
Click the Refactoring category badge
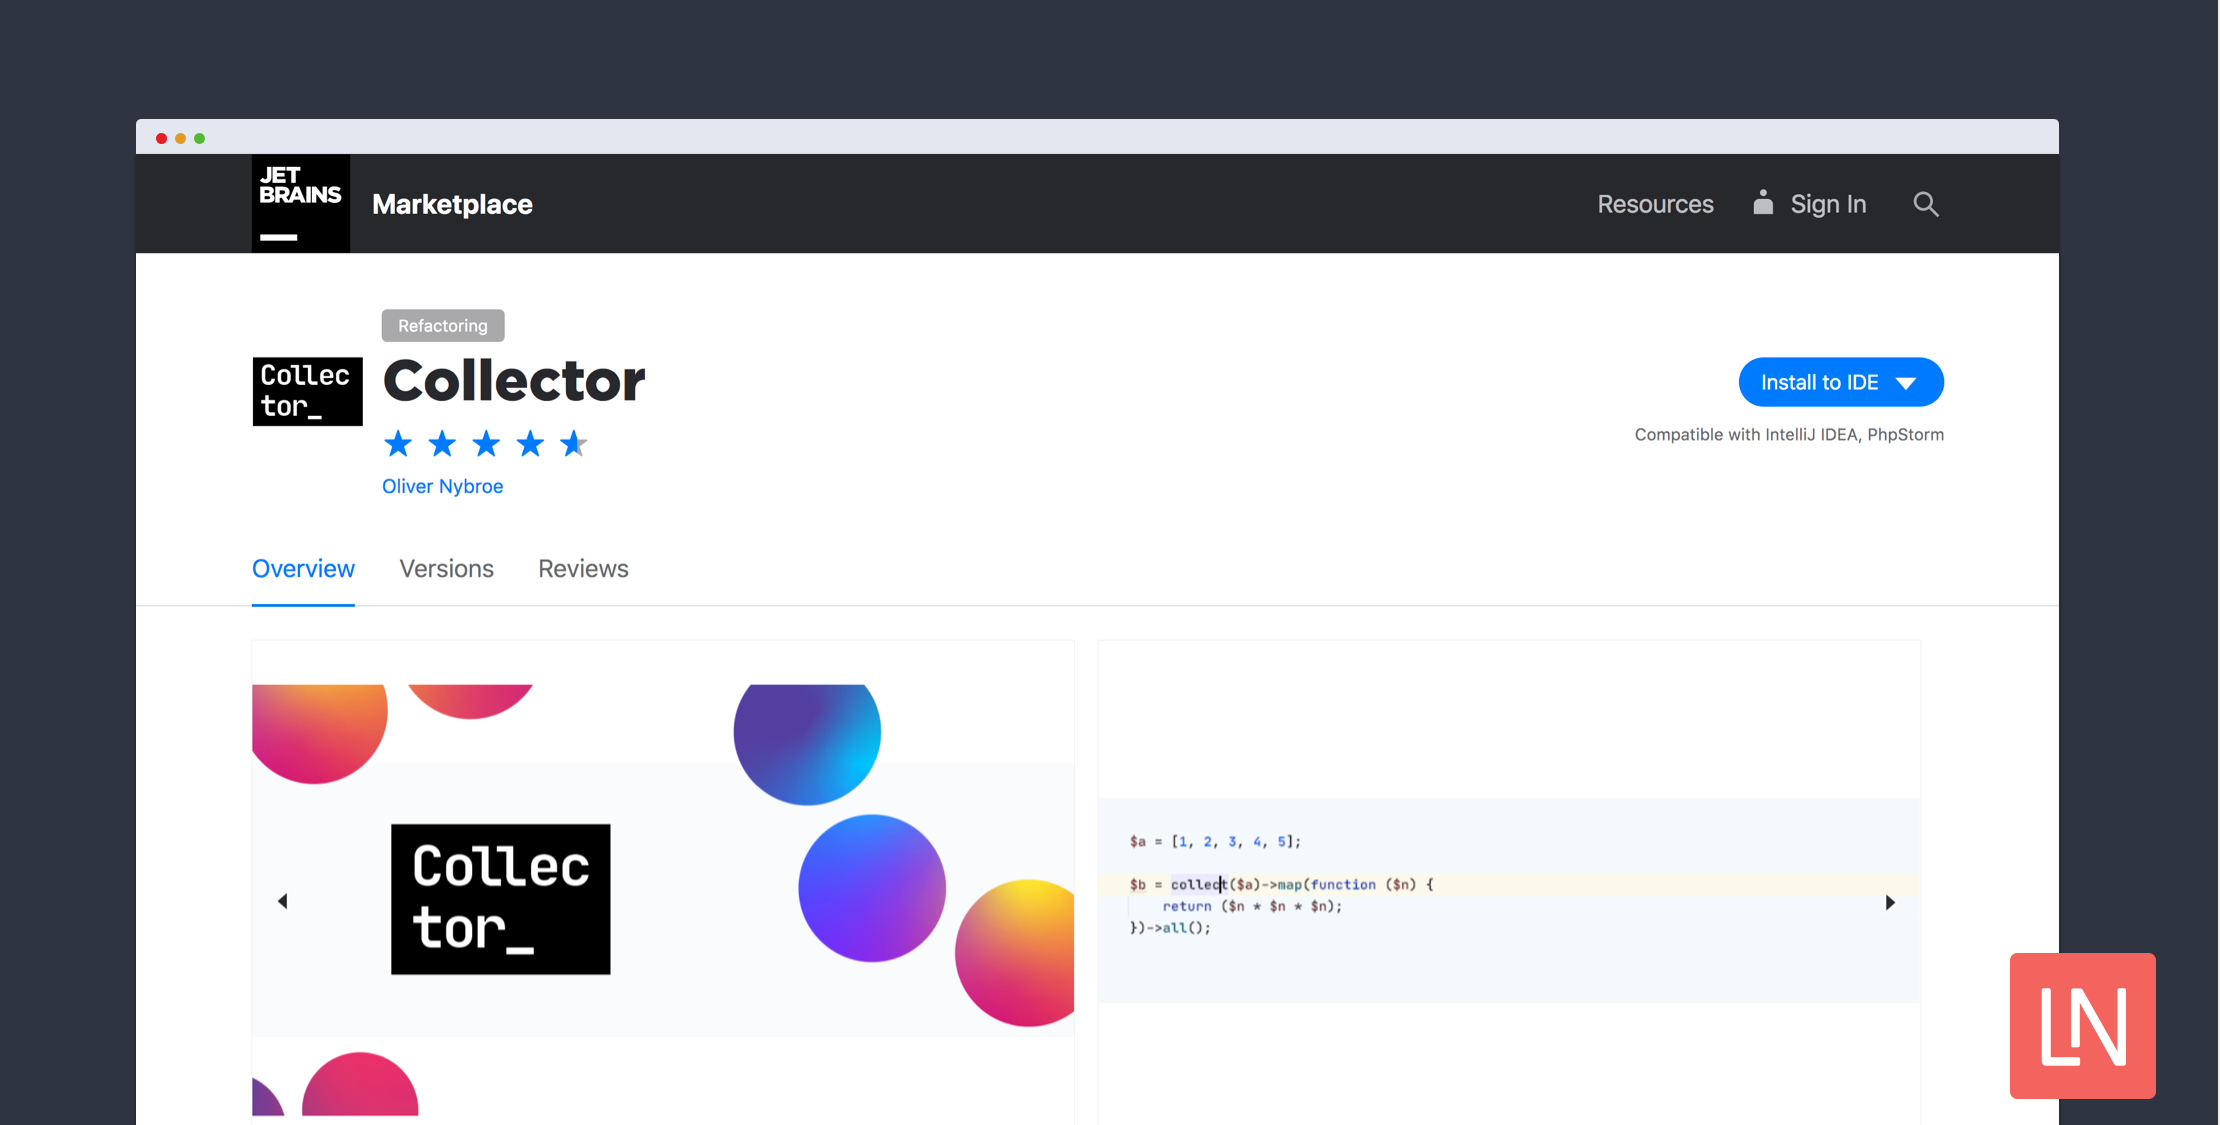443,323
